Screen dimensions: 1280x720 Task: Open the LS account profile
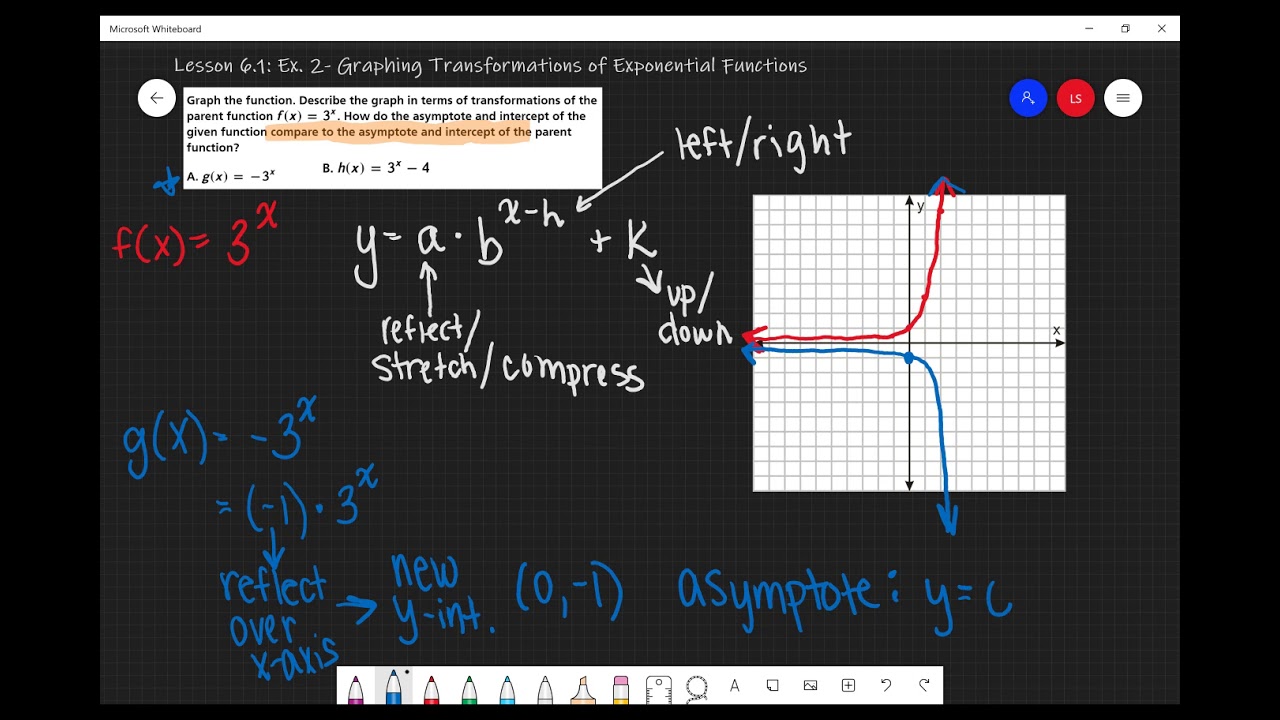(1076, 98)
